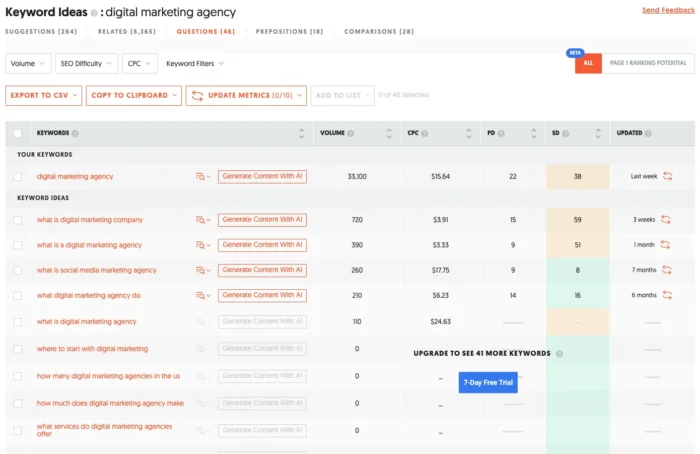Image resolution: width=700 pixels, height=454 pixels.
Task: Generate Content With AI for what is digital marketing company
Action: (262, 220)
